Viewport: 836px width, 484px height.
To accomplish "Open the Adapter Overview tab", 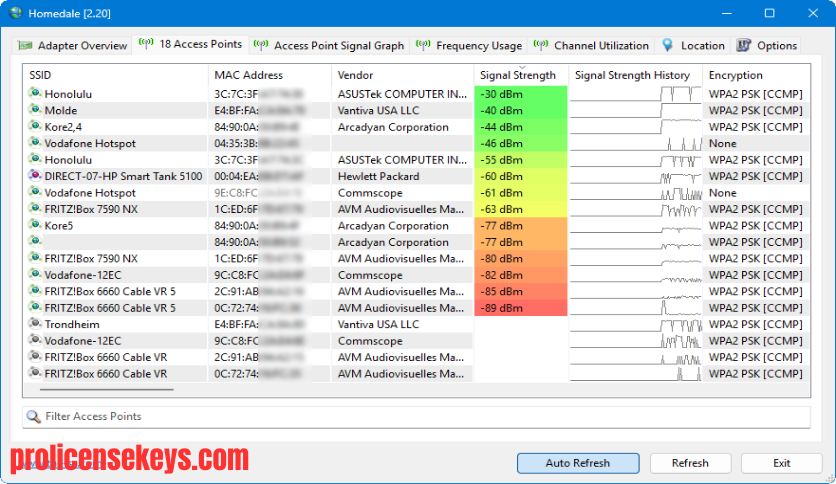I will pos(72,45).
